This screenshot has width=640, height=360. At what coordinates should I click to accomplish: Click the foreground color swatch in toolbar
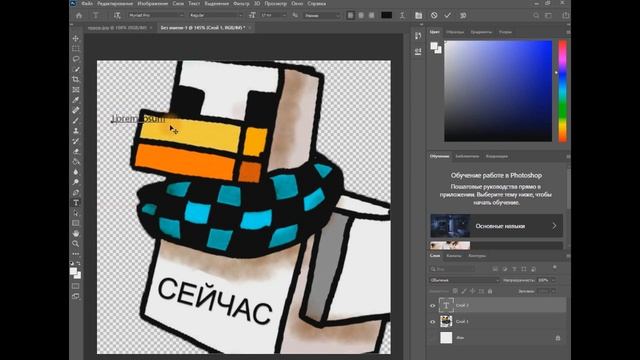click(x=73, y=271)
